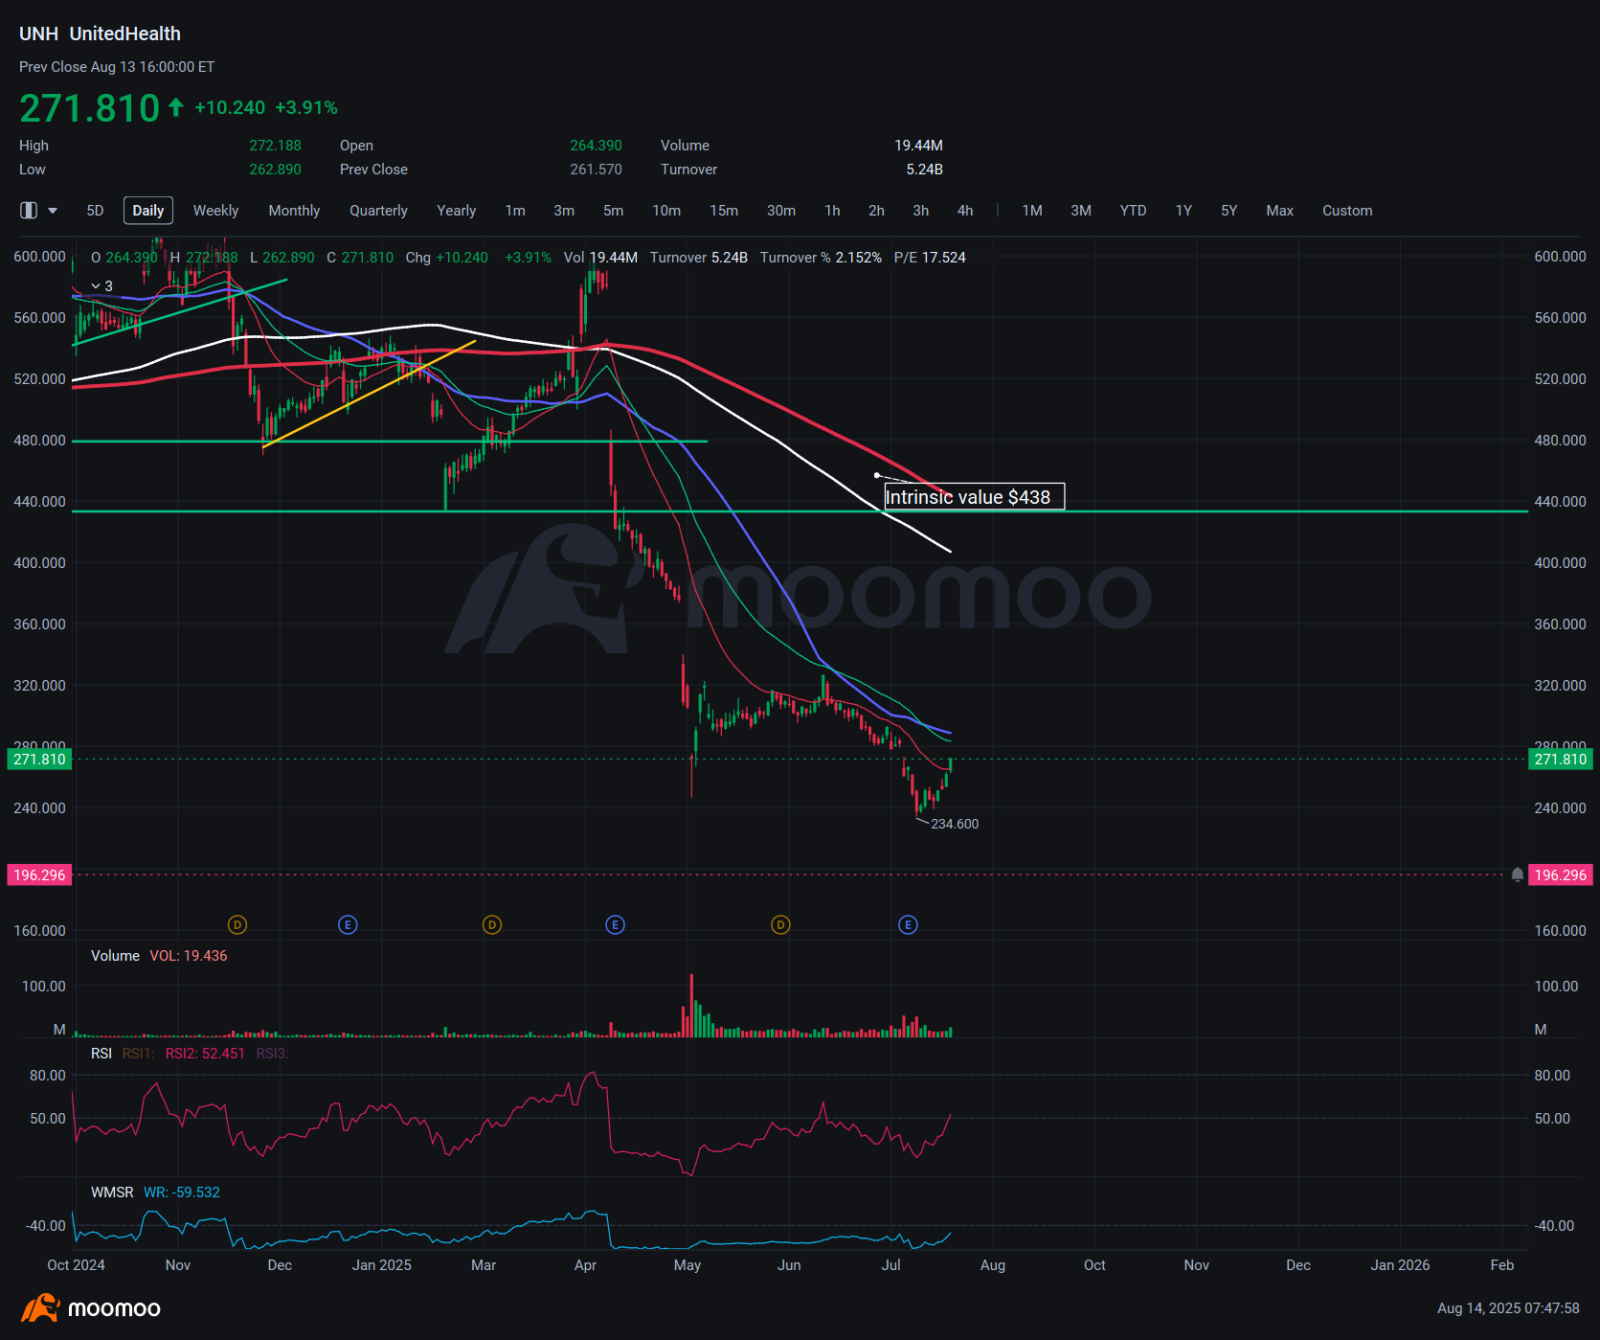Viewport: 1600px width, 1340px height.
Task: Click the P/E 17.524 readout
Action: tap(930, 258)
